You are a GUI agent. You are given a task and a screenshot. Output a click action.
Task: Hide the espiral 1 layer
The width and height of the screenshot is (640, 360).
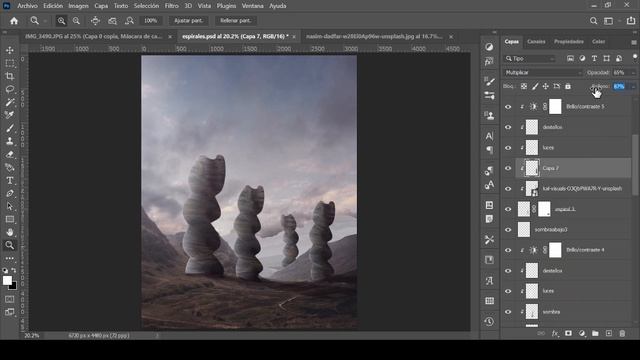point(508,209)
